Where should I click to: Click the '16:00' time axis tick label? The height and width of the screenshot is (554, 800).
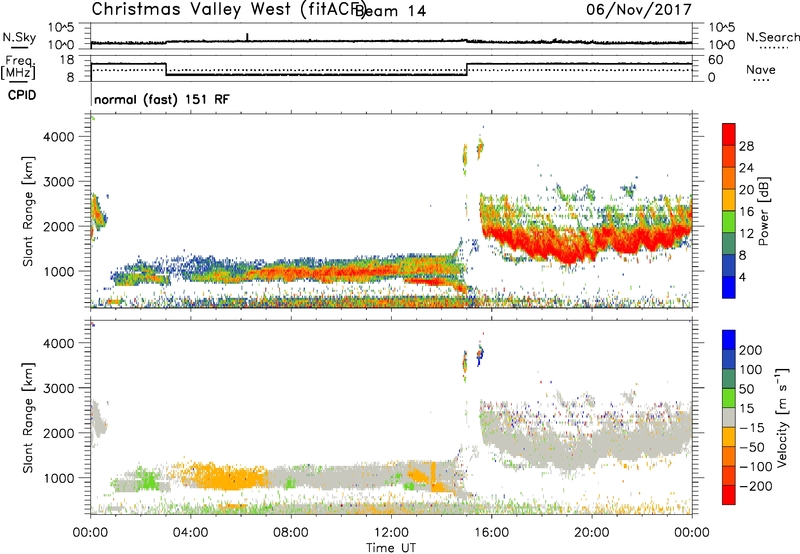491,533
